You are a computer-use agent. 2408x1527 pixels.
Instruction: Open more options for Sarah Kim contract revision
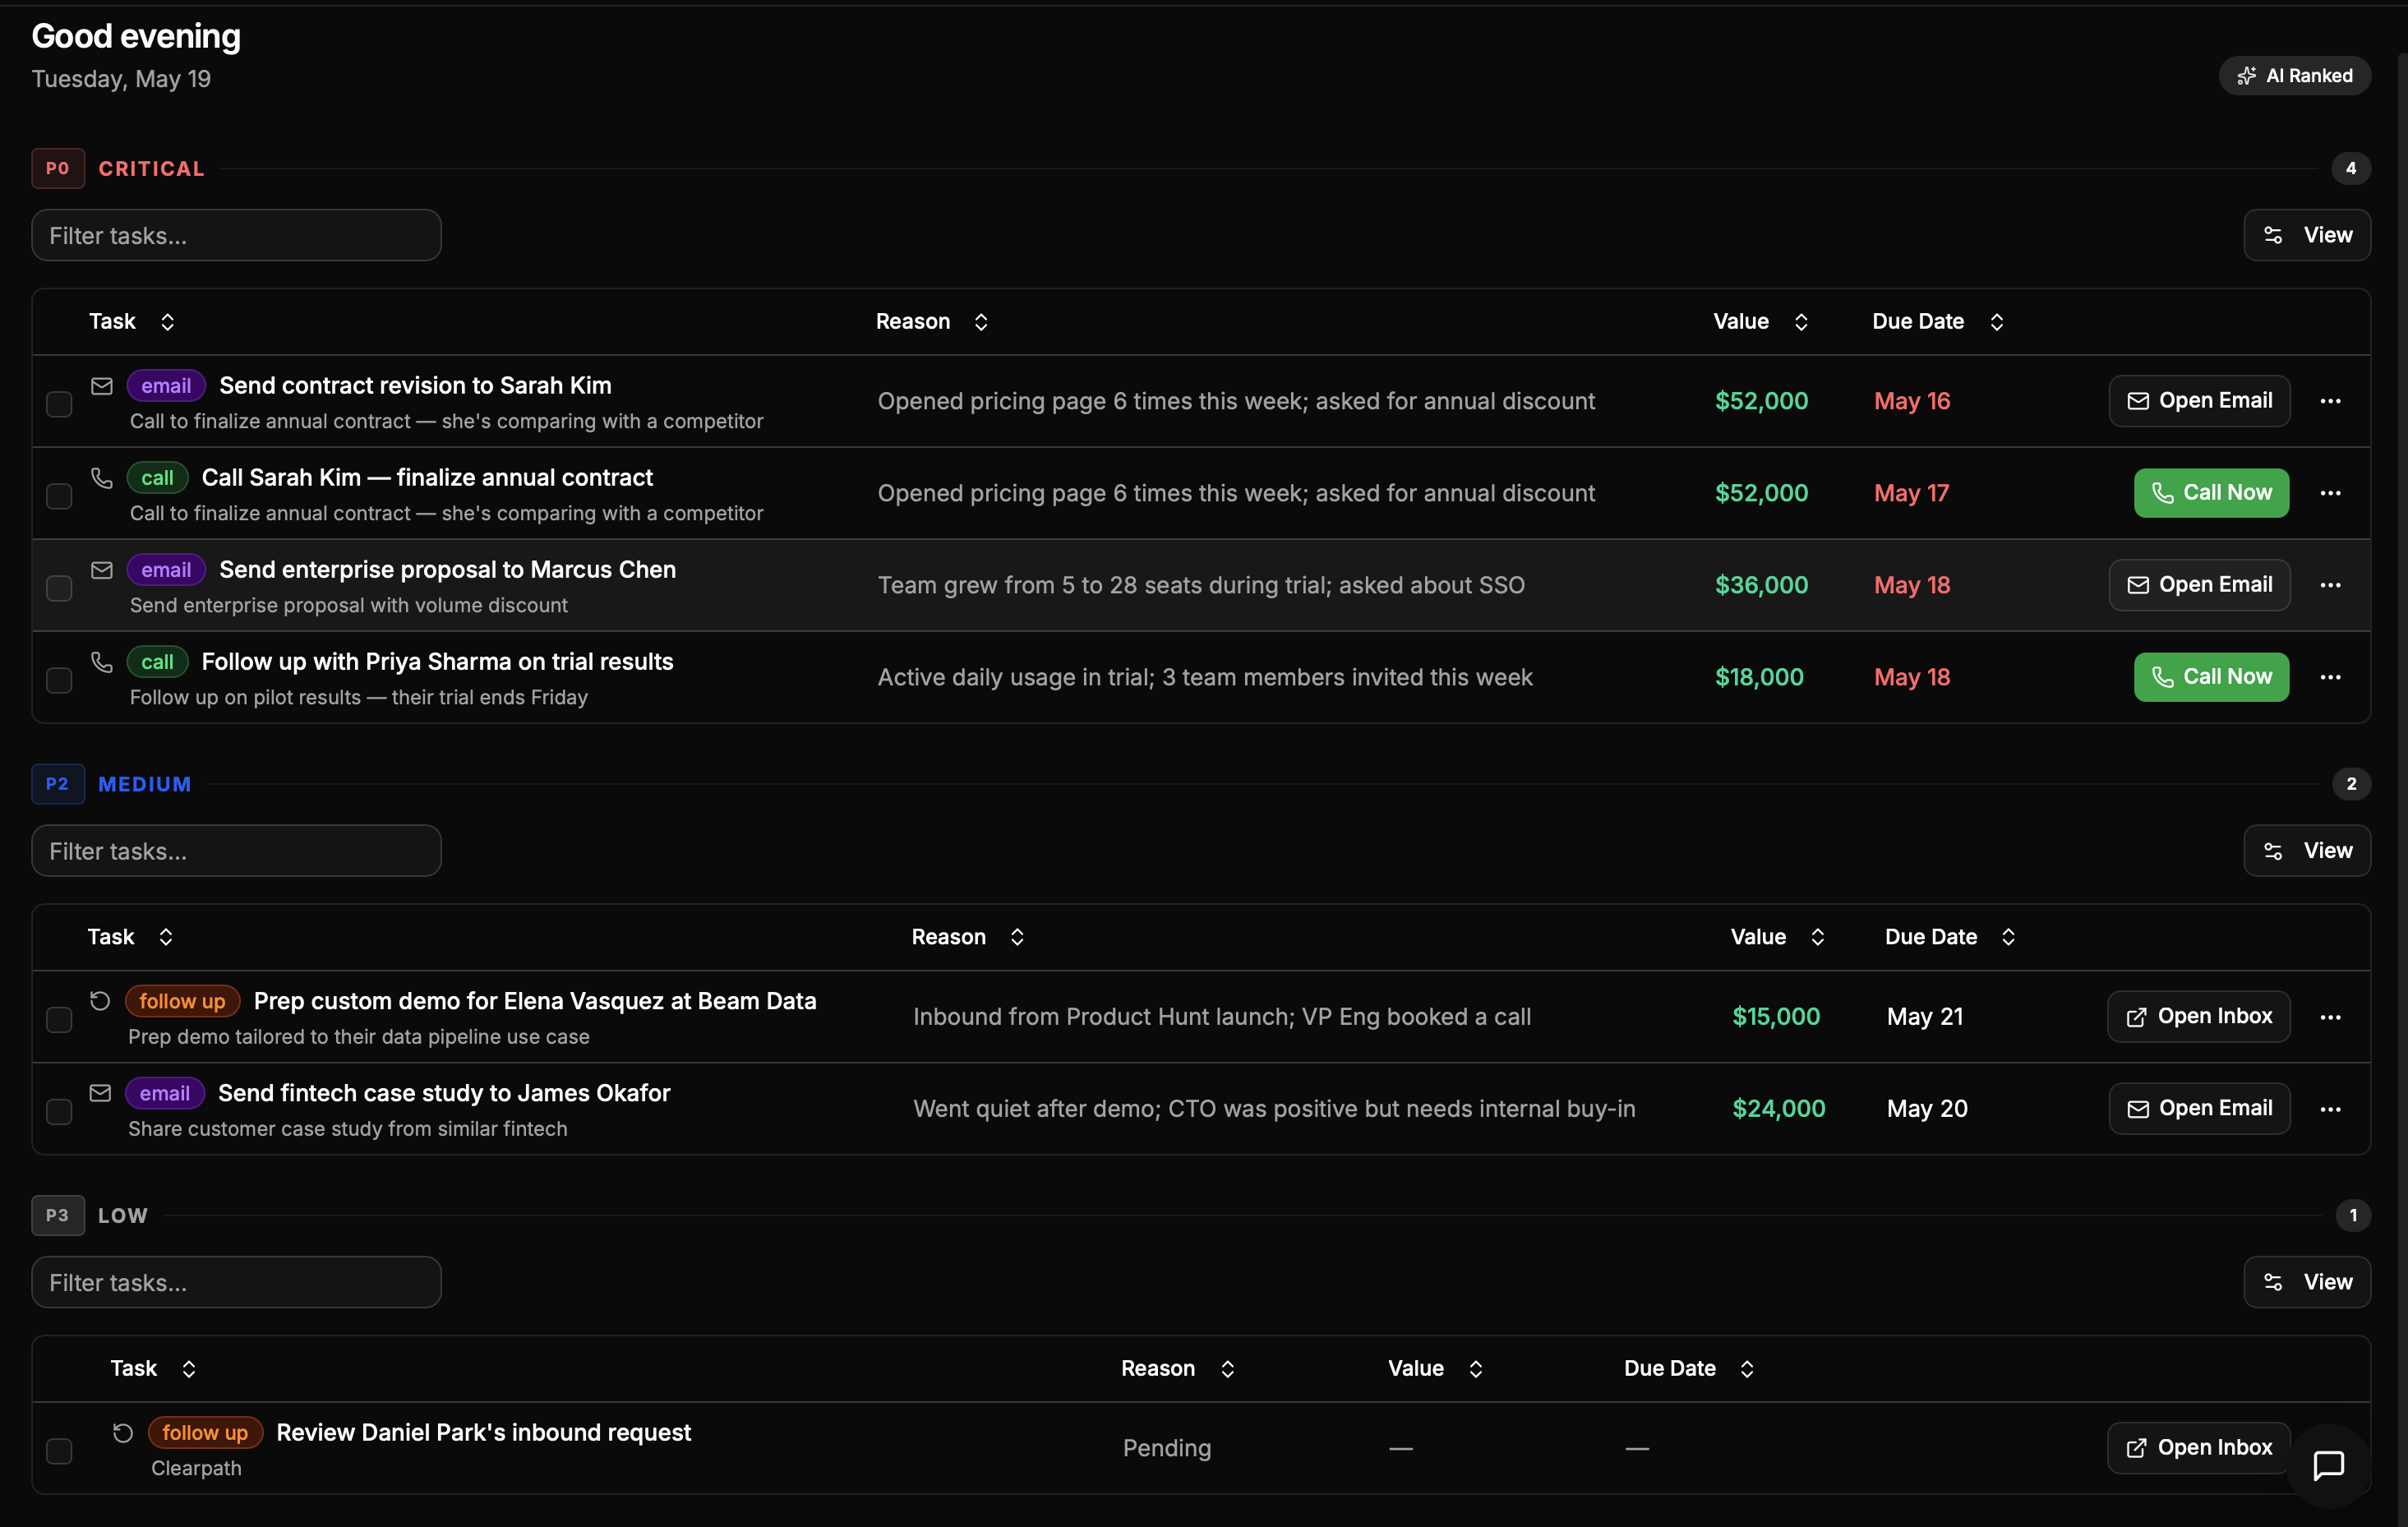pyautogui.click(x=2330, y=401)
